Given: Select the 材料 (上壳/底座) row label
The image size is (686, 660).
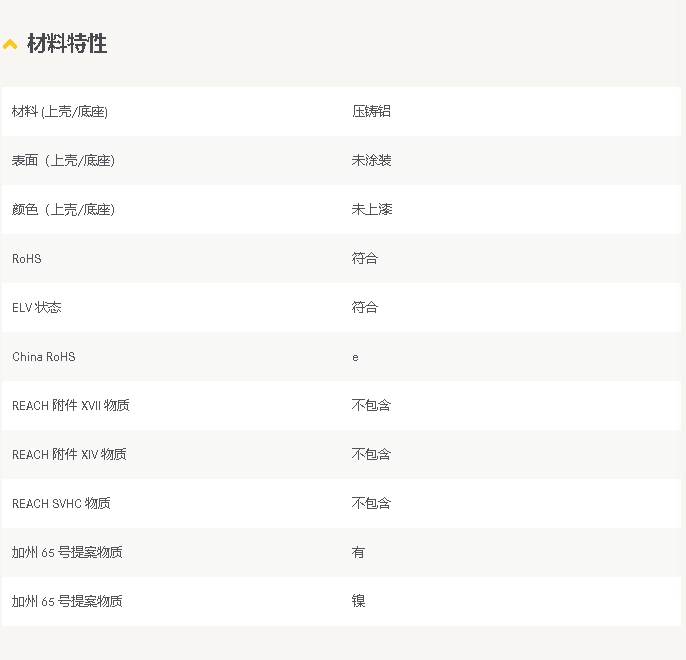Looking at the screenshot, I should click(60, 111).
